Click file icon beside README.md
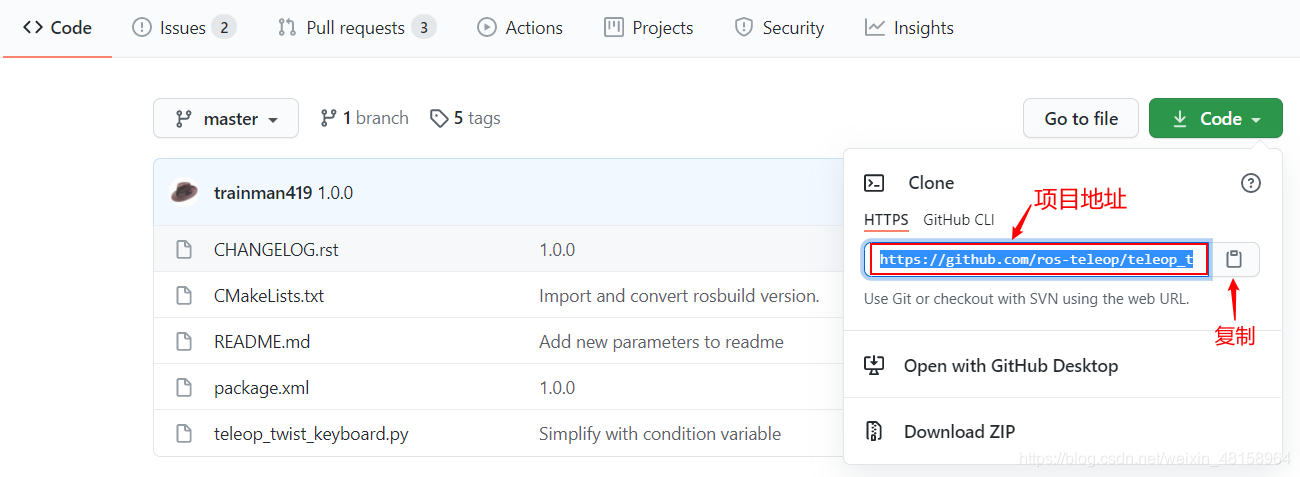Screen dimensions: 1300x477 (183, 342)
